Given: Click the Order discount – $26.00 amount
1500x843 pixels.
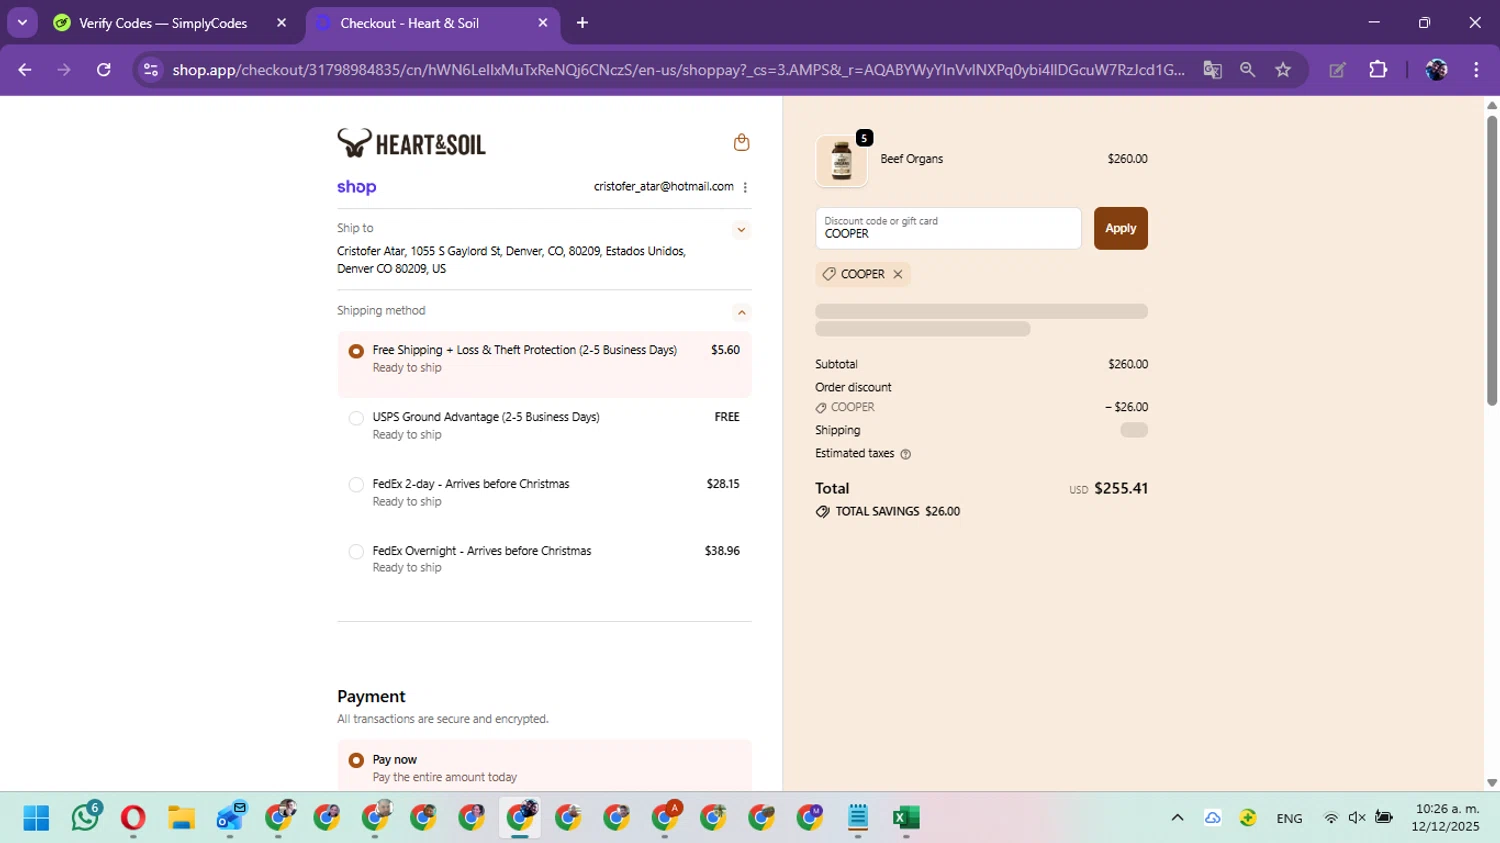Looking at the screenshot, I should 1126,407.
